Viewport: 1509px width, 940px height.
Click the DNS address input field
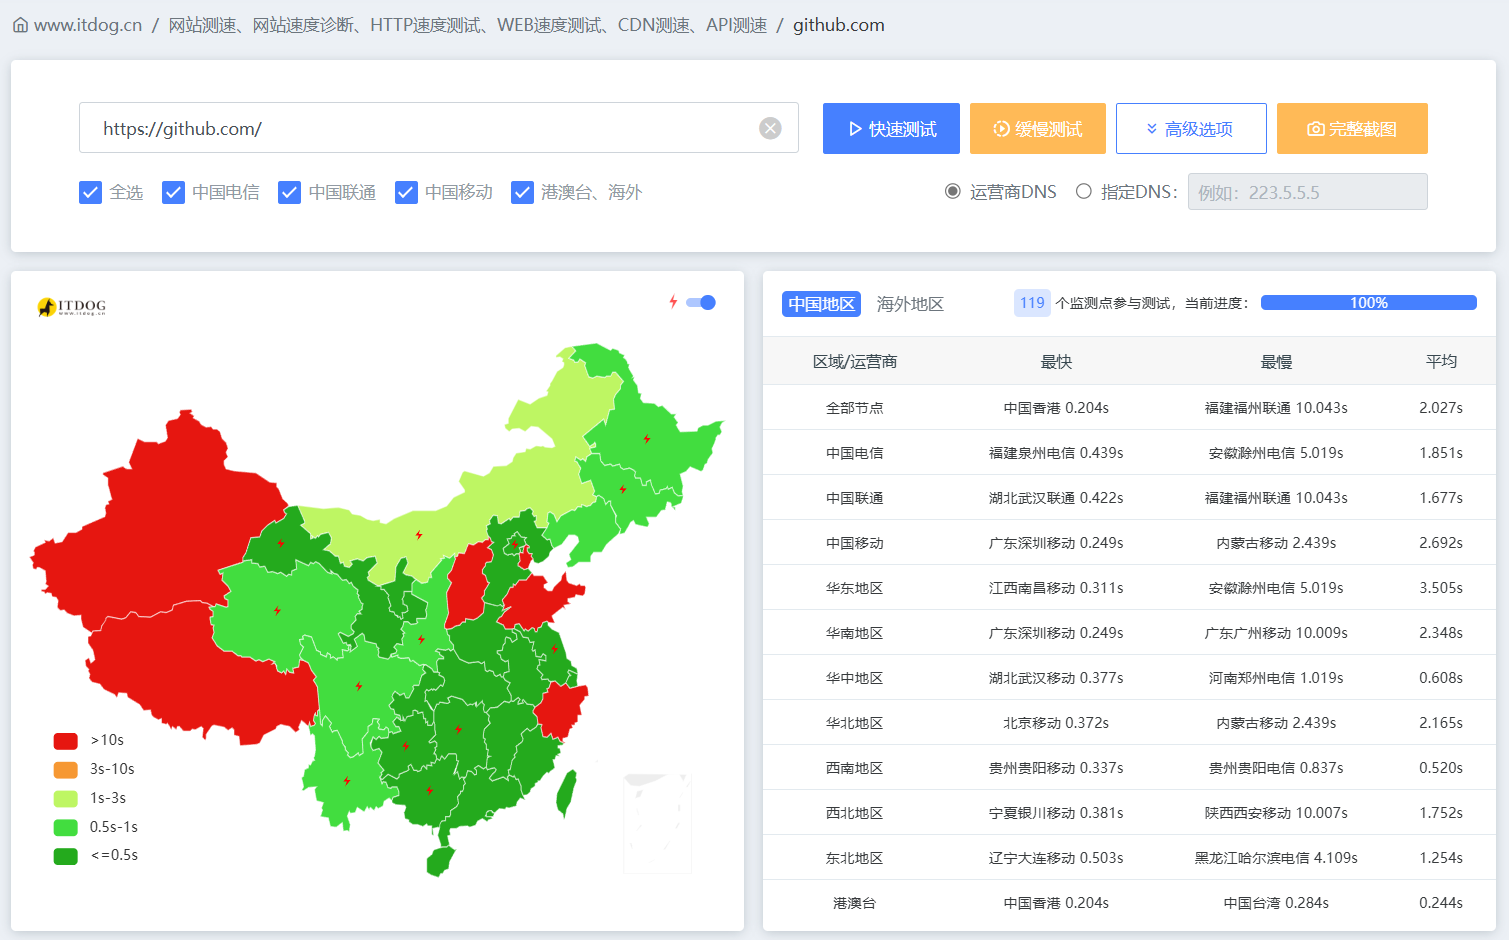click(x=1307, y=192)
